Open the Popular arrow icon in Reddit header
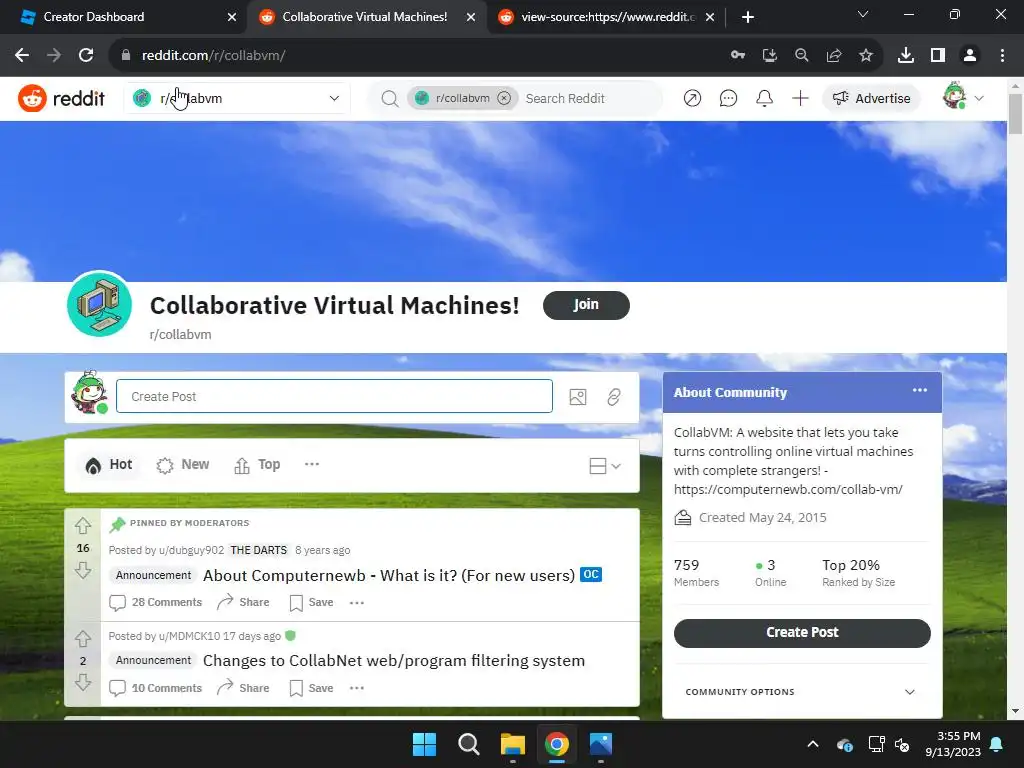This screenshot has width=1024, height=768. point(692,99)
